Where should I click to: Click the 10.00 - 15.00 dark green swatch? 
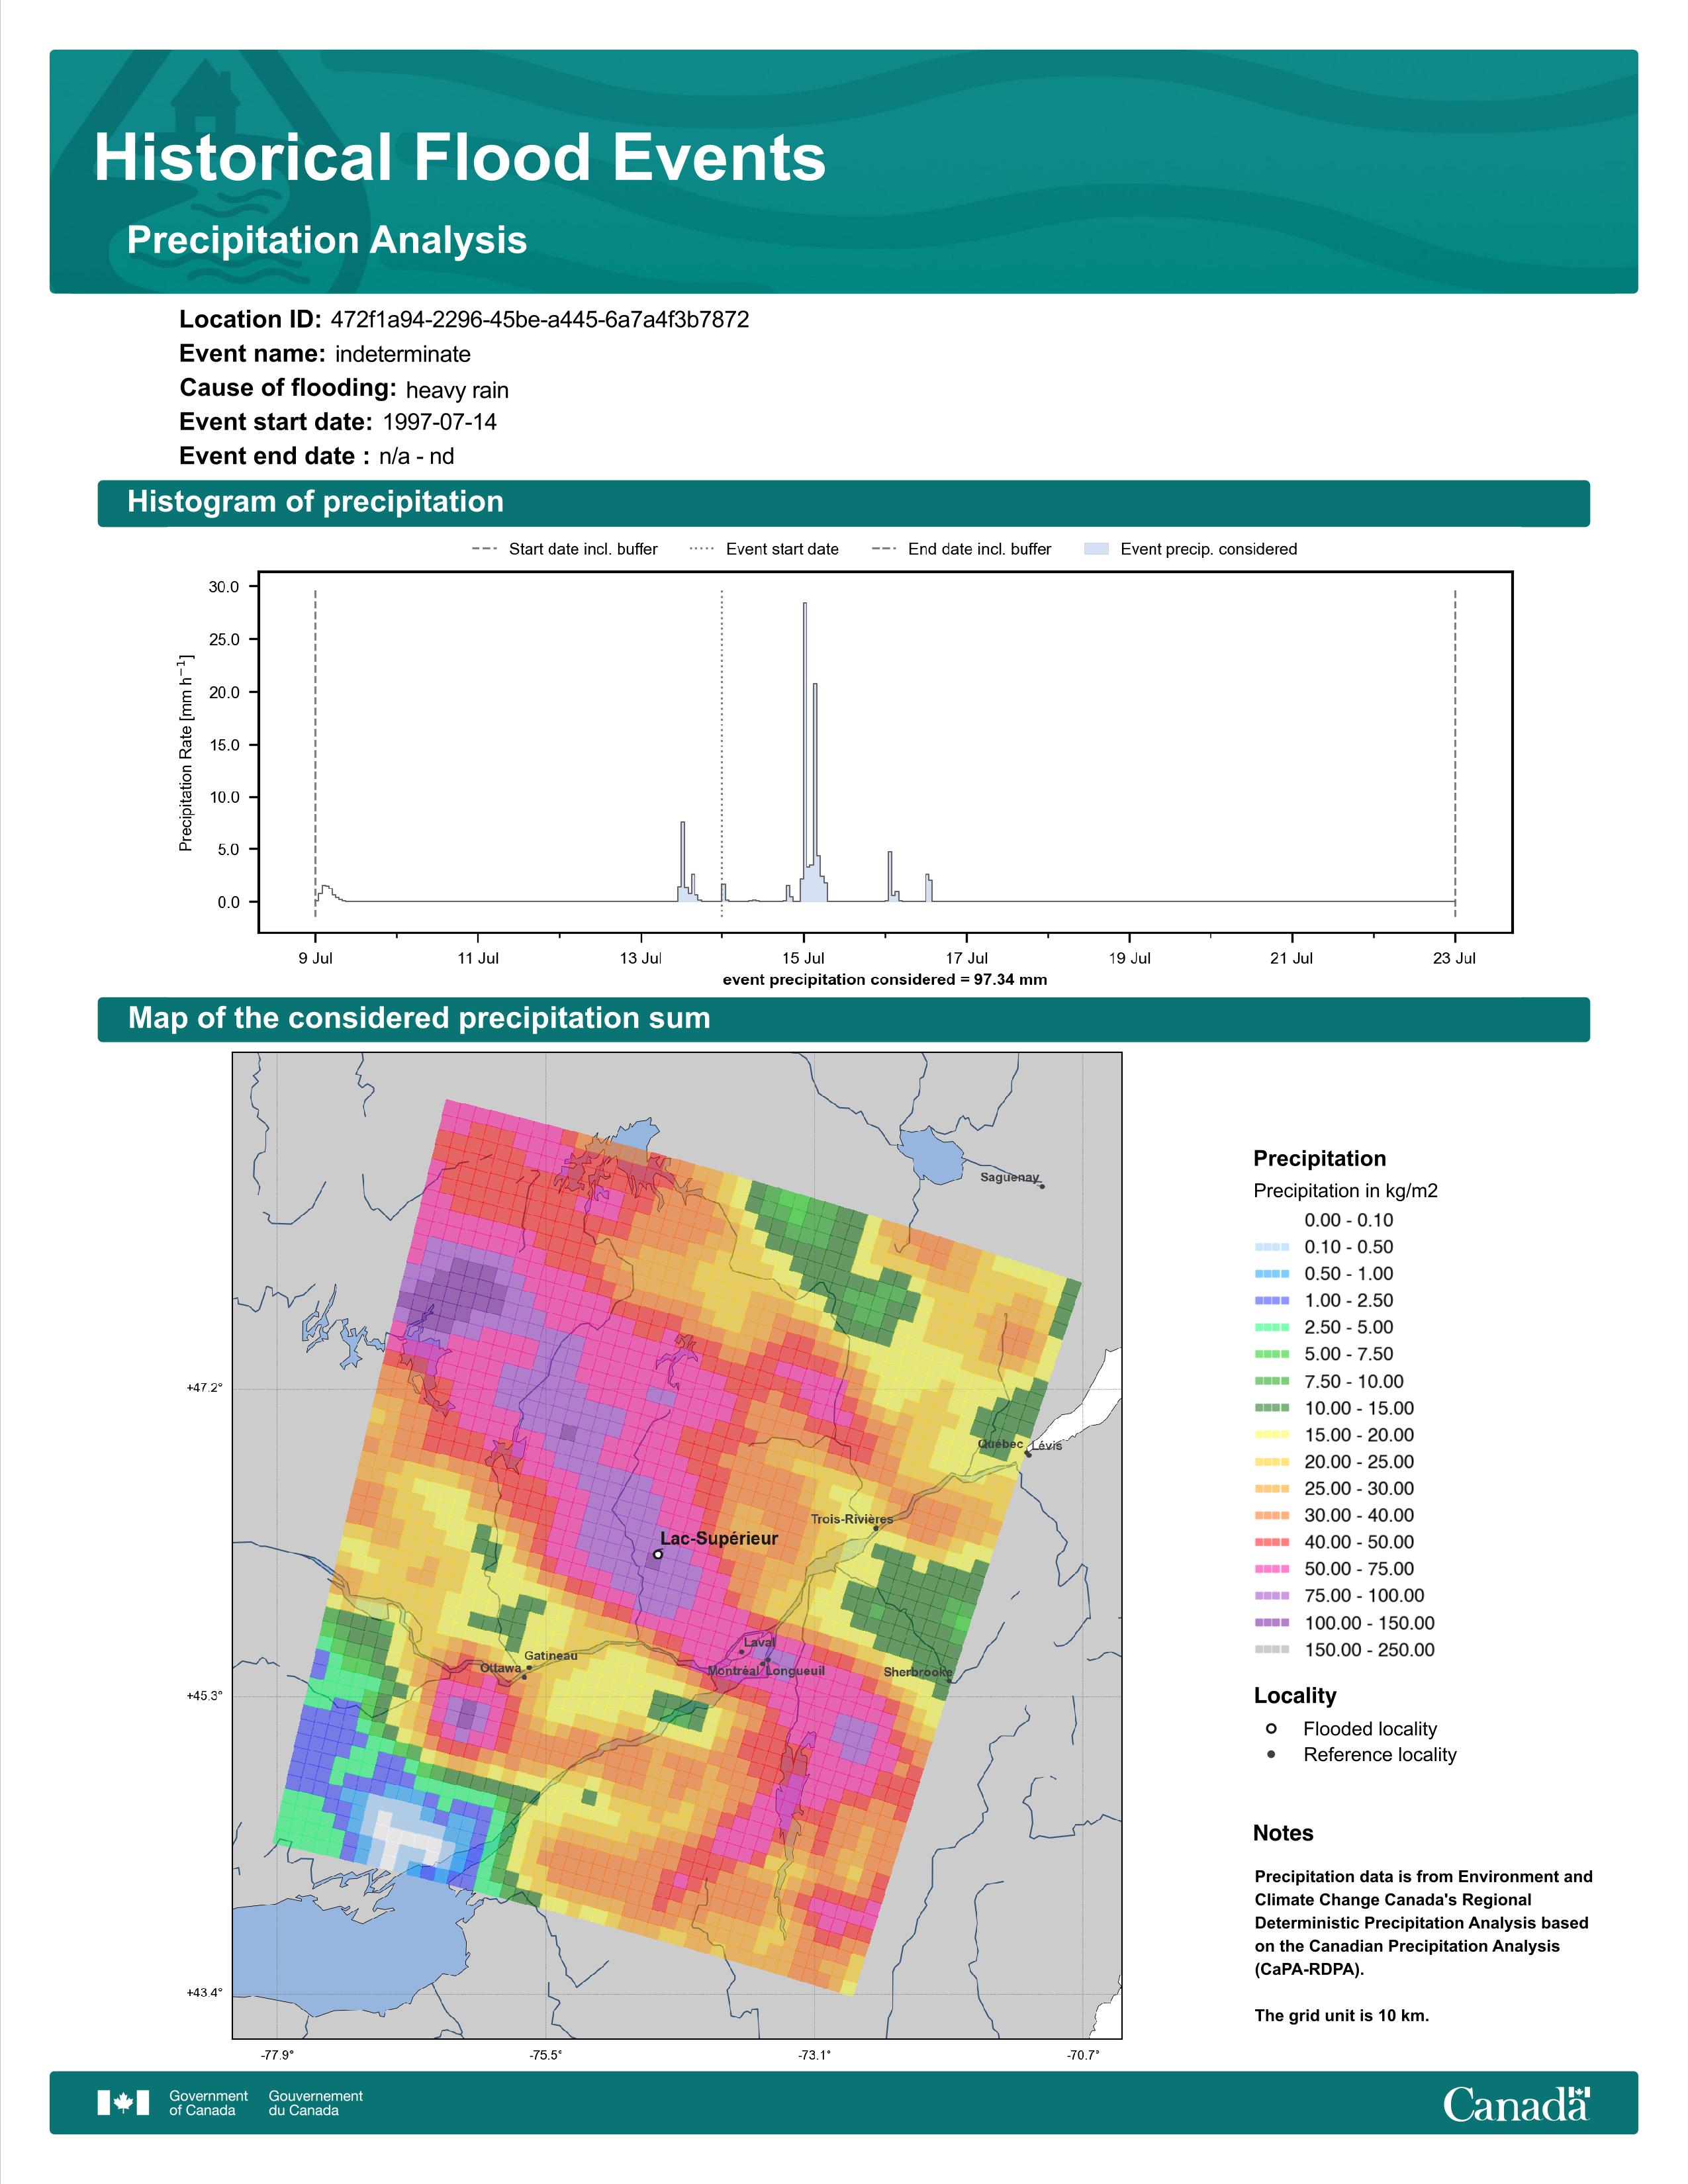(1271, 1408)
